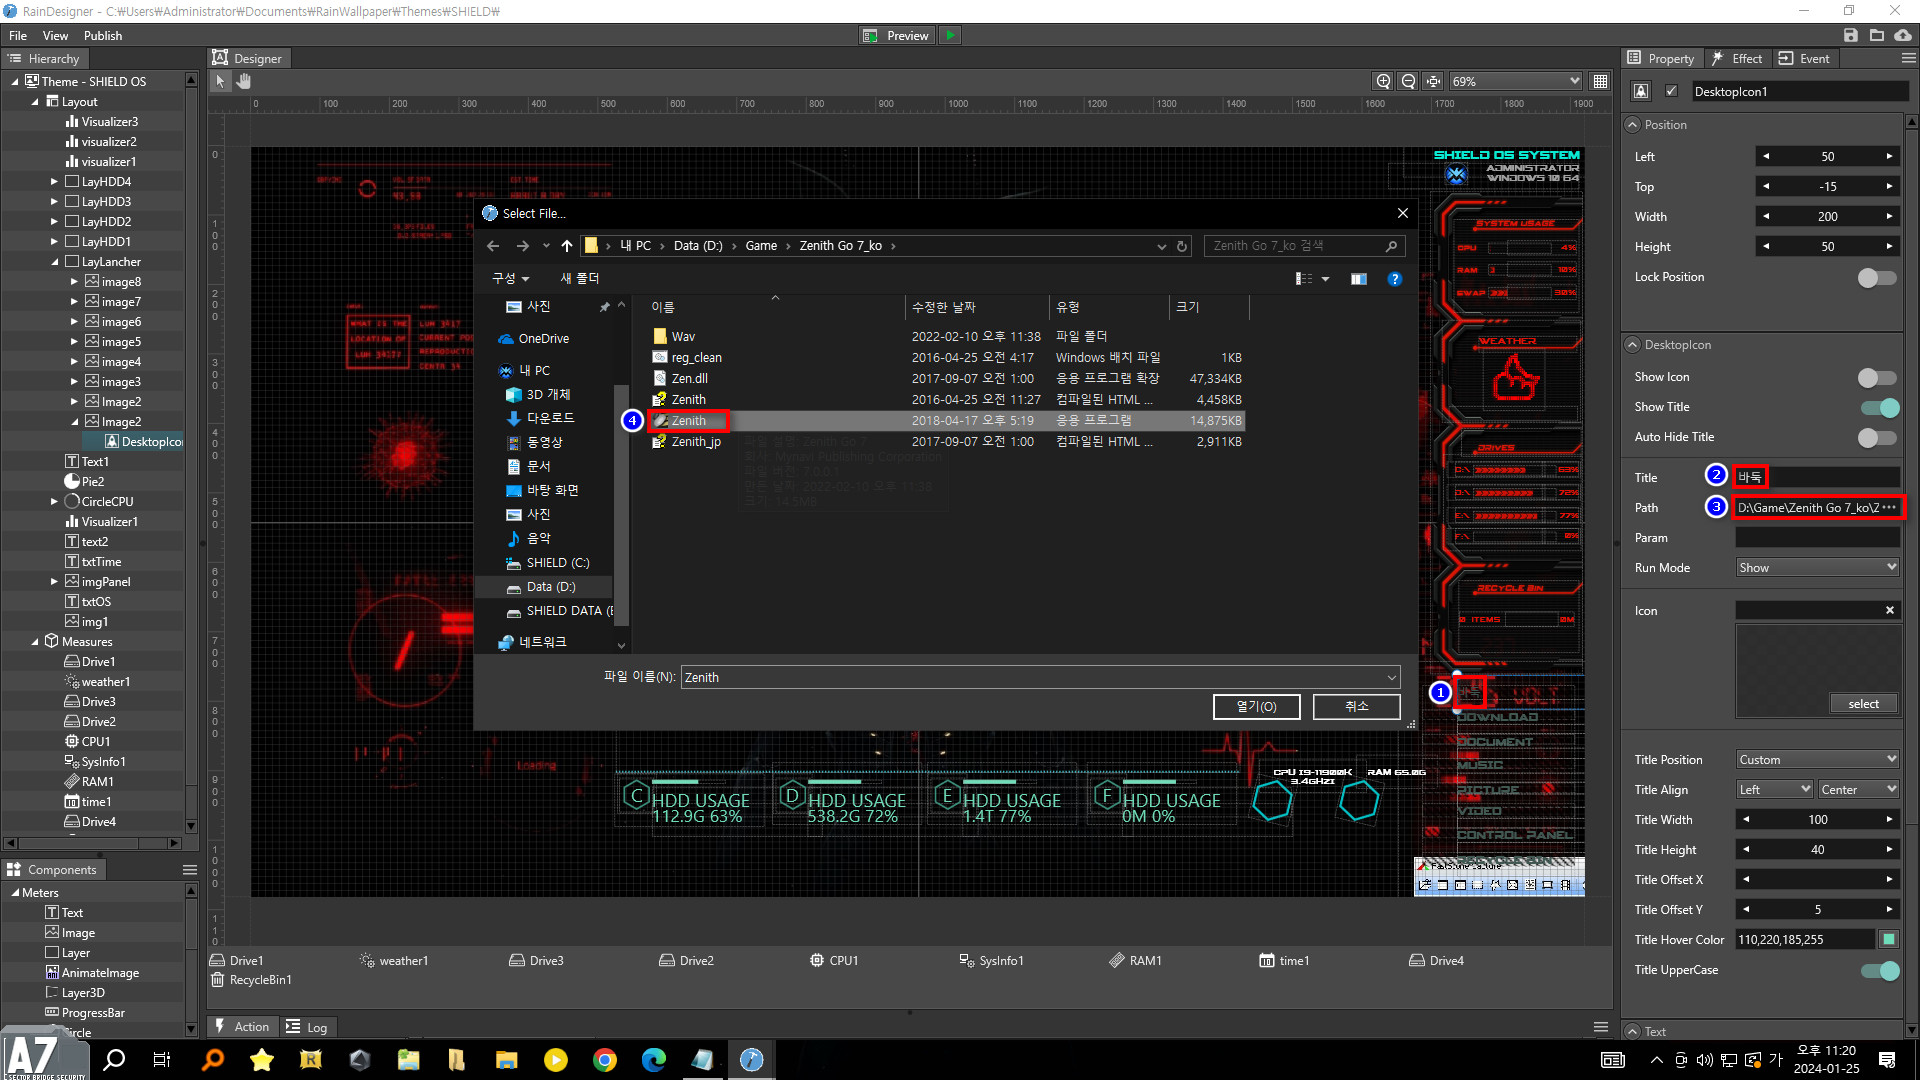Screen dimensions: 1920x1080
Task: Collapse the Measures tree node
Action: click(35, 641)
